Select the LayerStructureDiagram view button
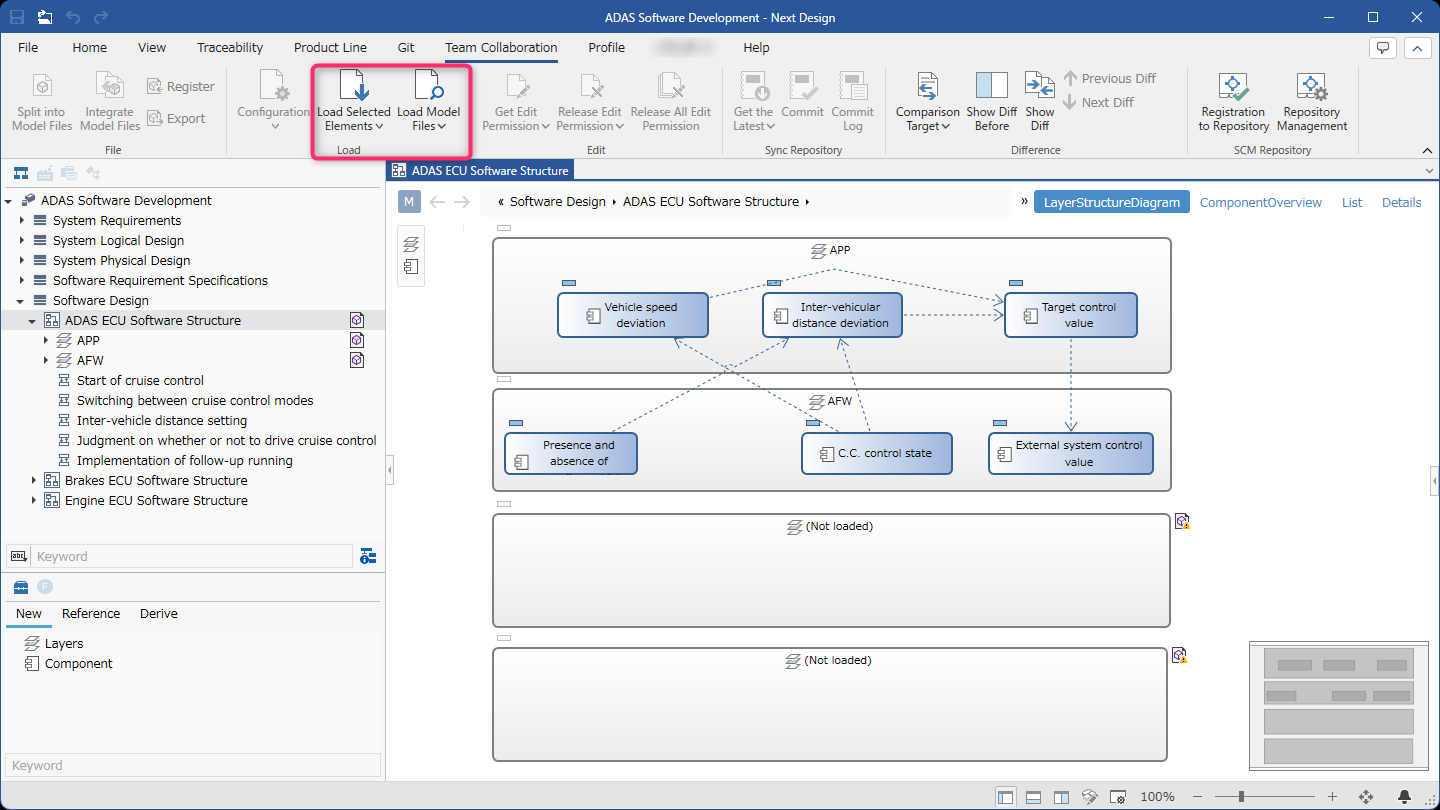 click(x=1112, y=202)
